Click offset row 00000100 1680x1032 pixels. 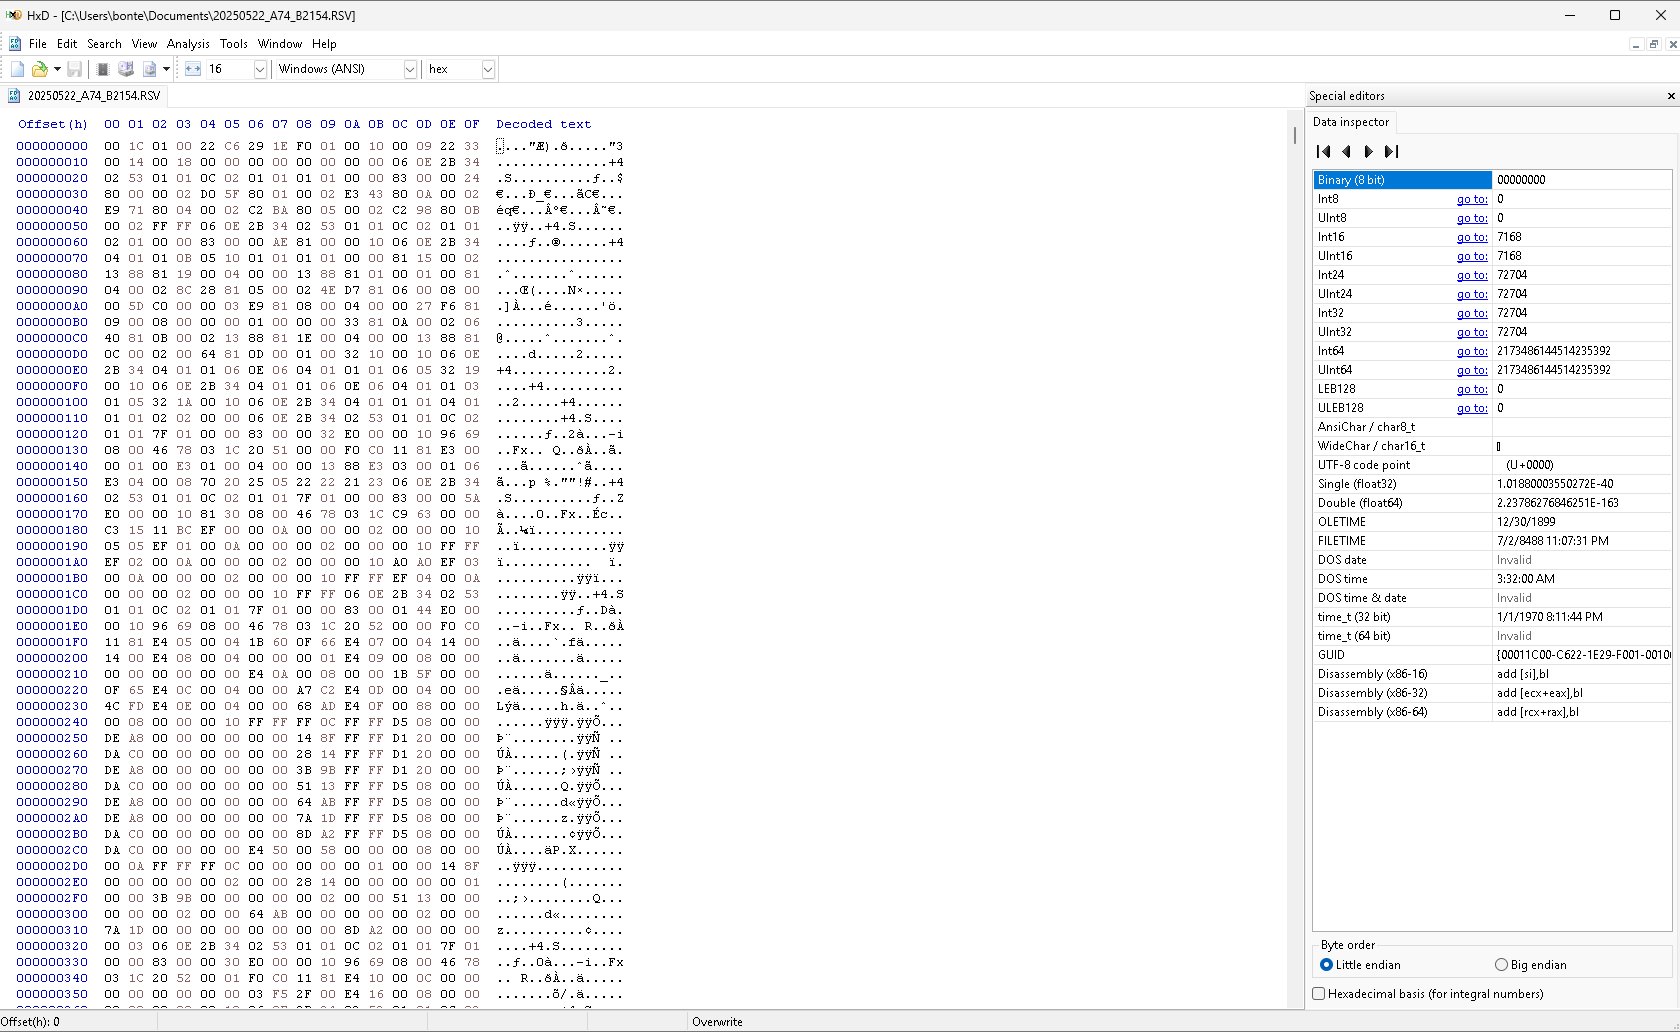(52, 402)
